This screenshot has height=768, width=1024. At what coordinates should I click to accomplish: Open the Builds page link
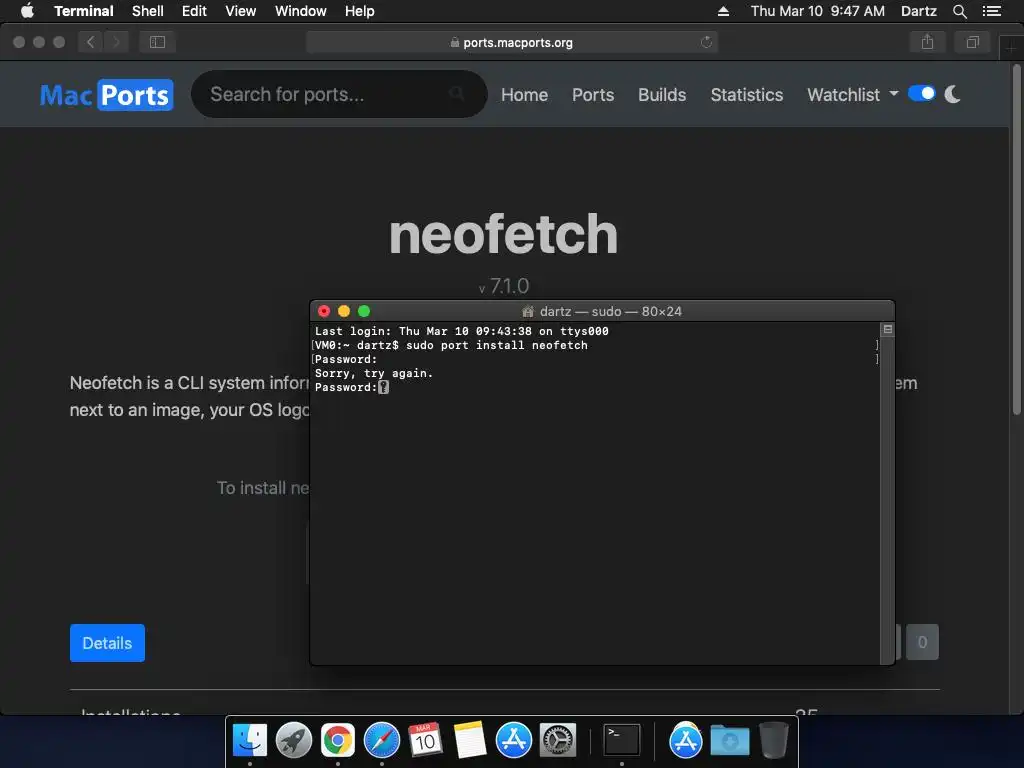(662, 95)
